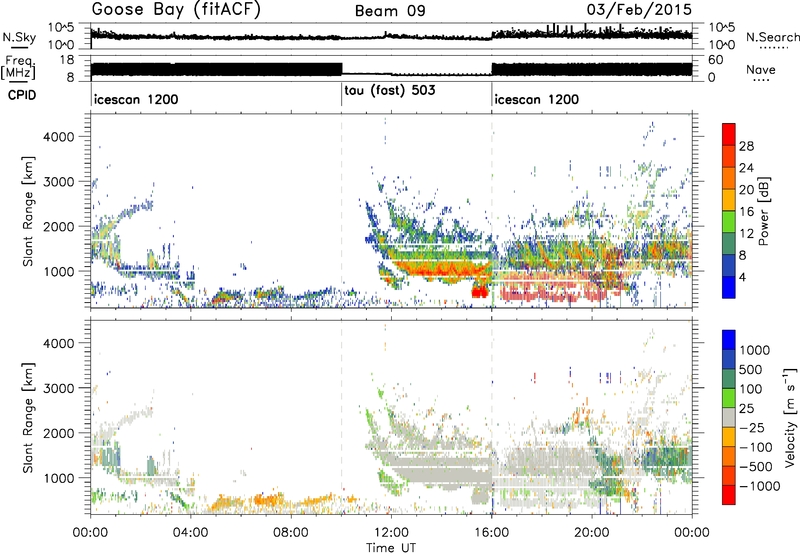The width and height of the screenshot is (800, 554).
Task: Pick the blue bottom segment of Power colorbar
Action: click(729, 287)
